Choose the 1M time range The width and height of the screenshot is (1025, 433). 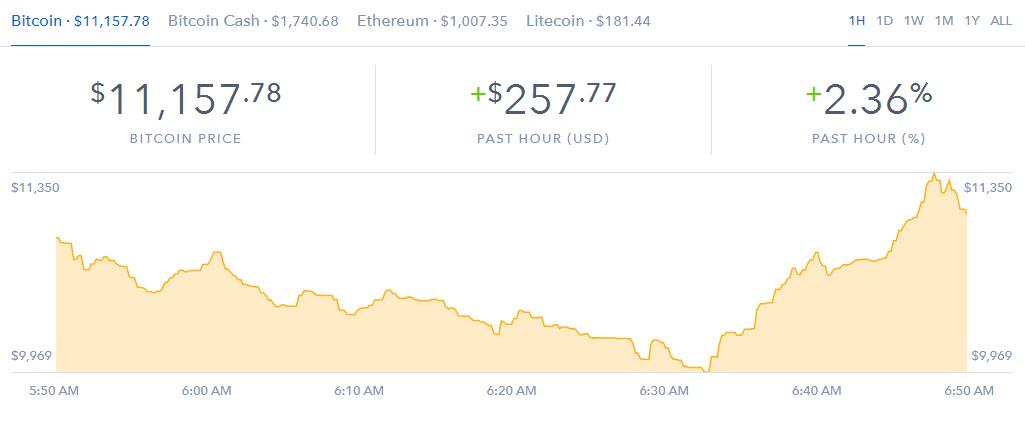pos(943,20)
